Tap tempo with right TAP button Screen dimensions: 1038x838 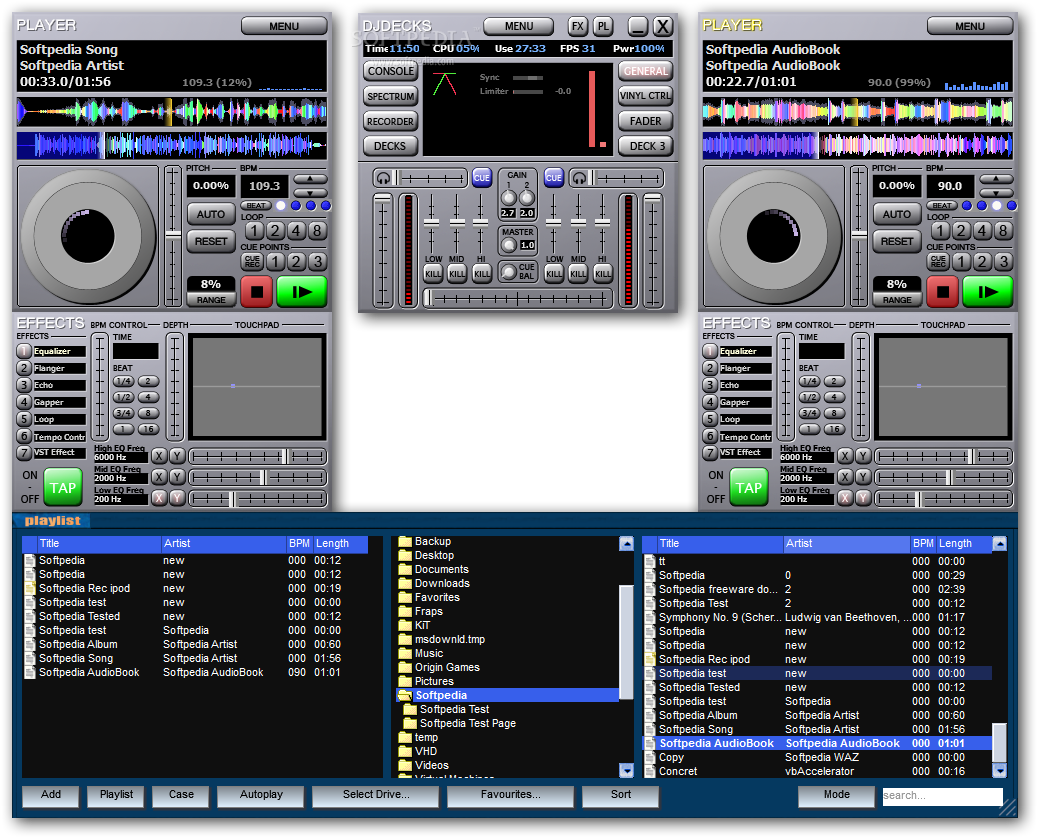click(x=749, y=488)
